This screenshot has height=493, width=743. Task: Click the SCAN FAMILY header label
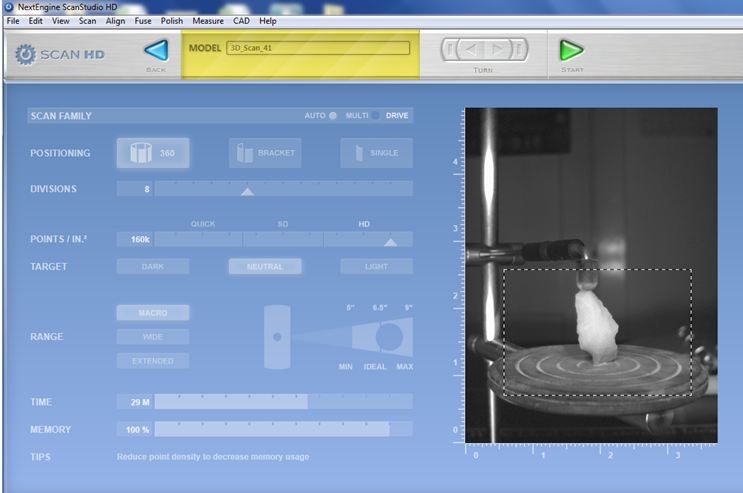pyautogui.click(x=61, y=116)
